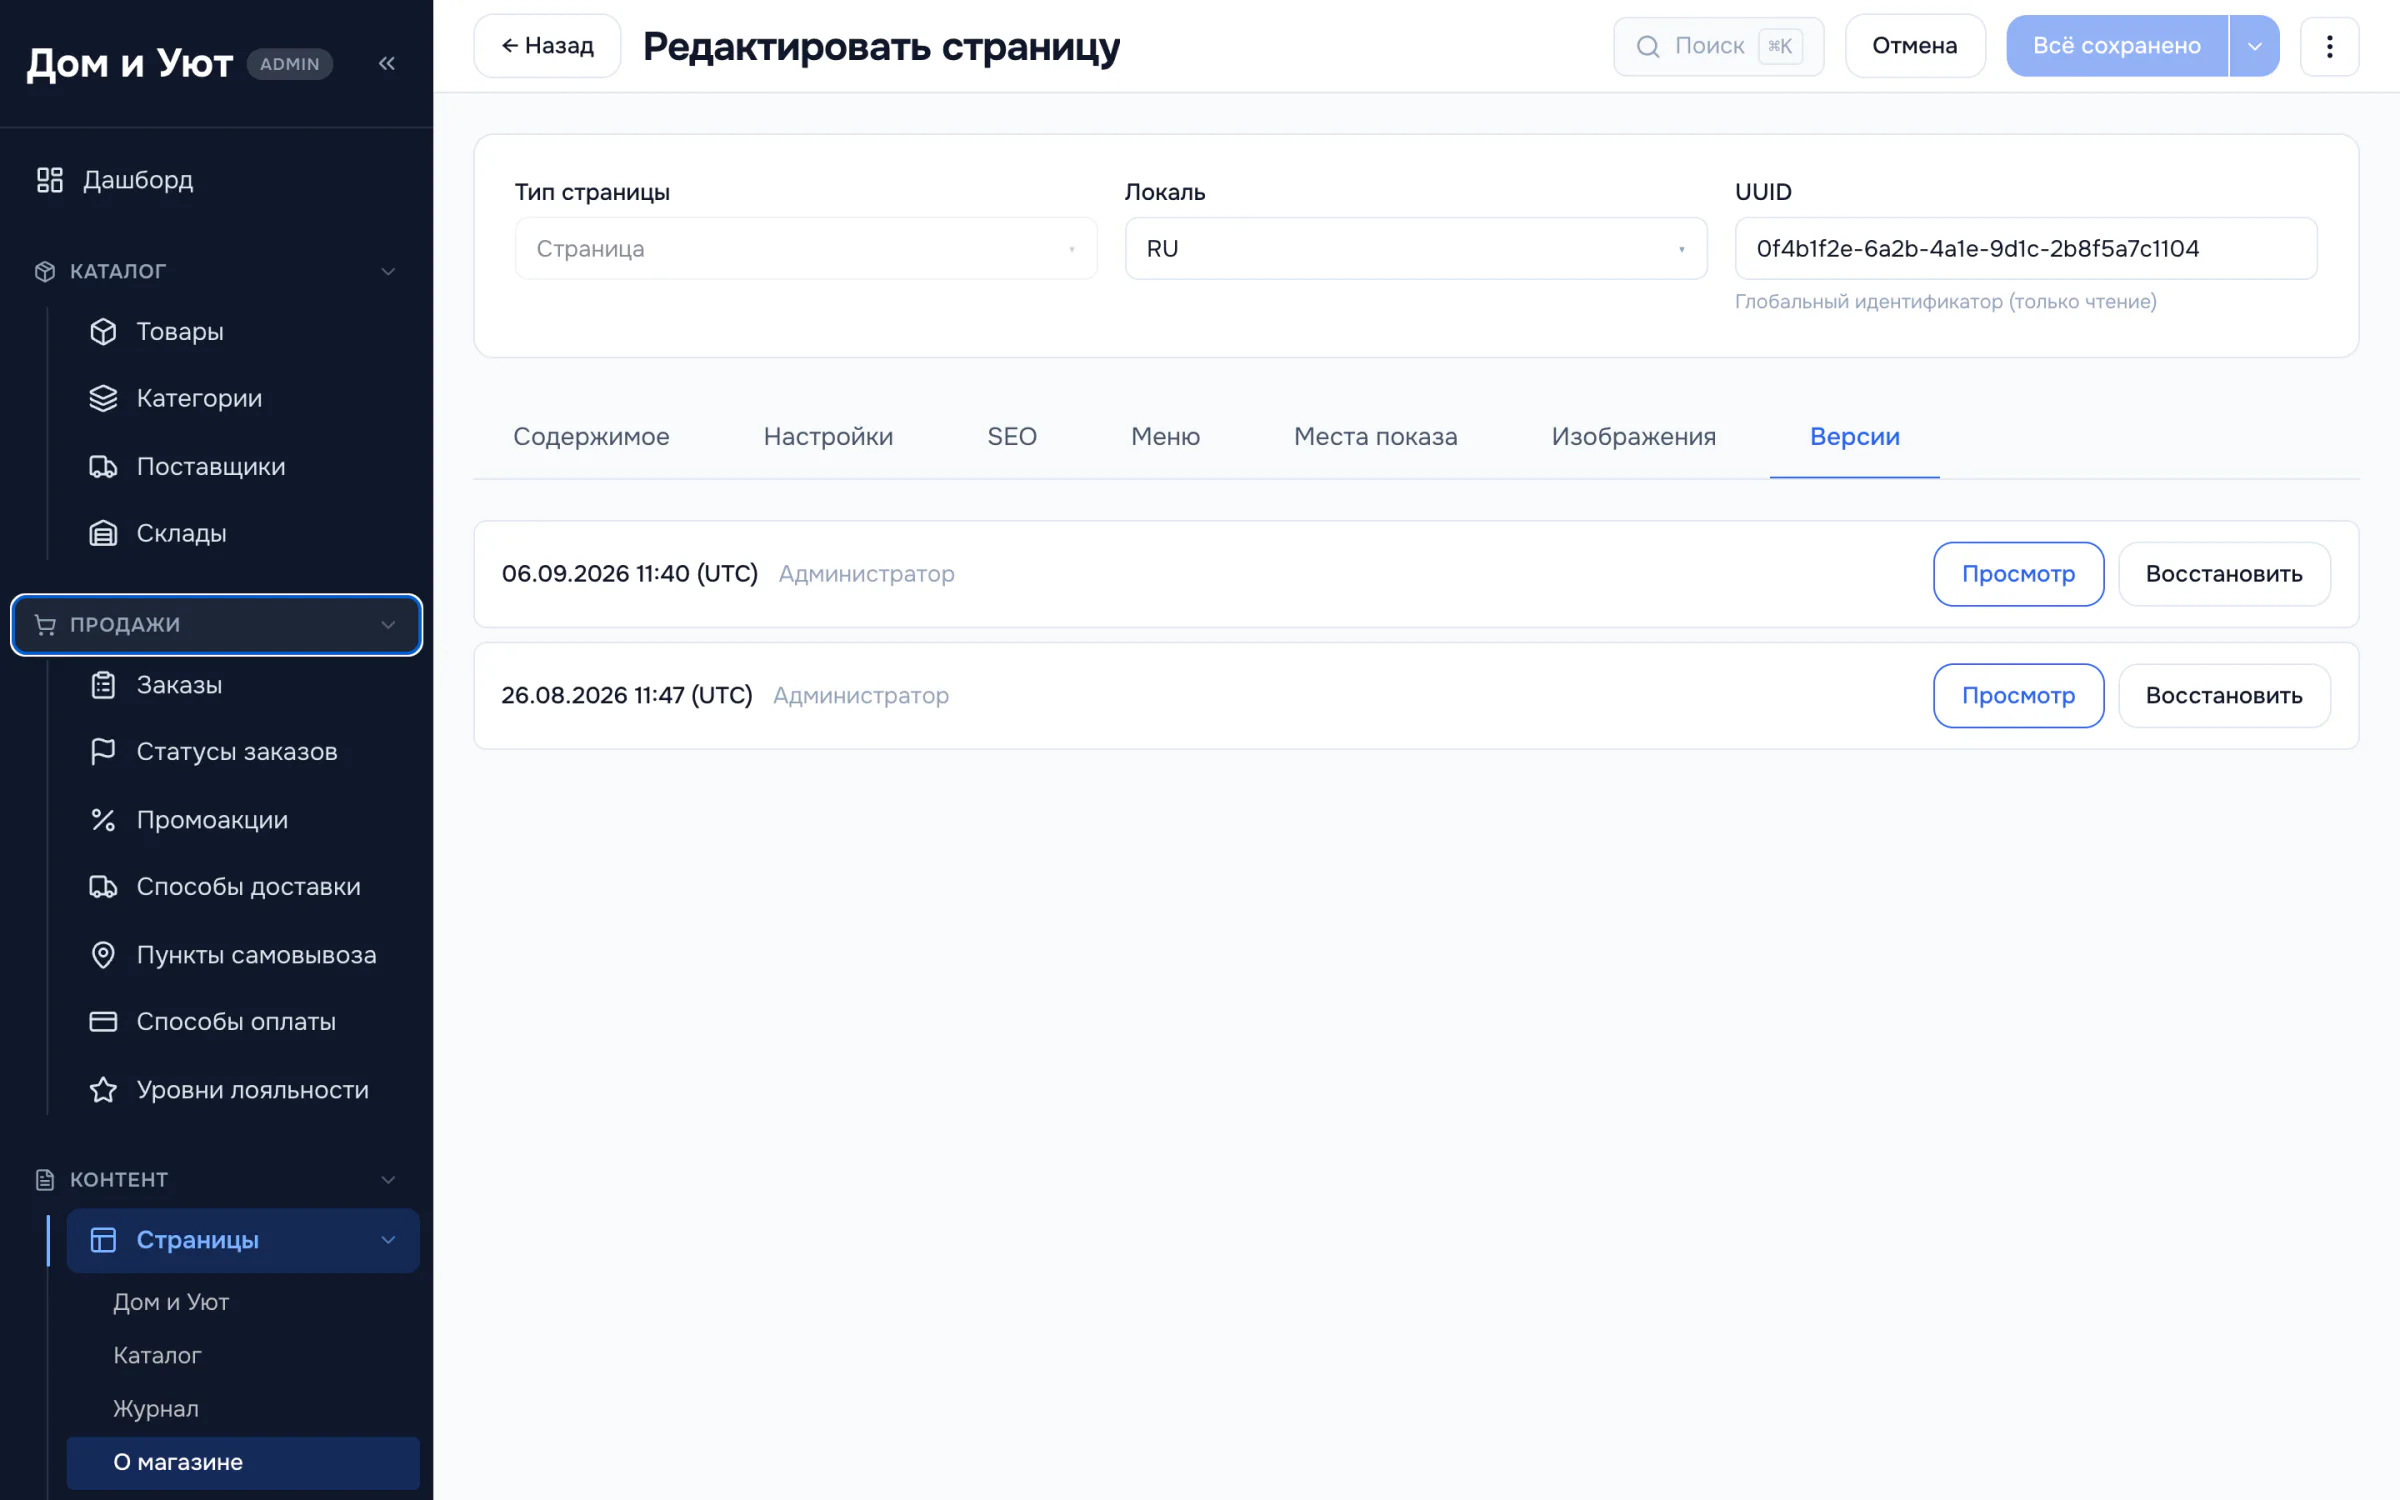Click the Категории layers icon
2400x1500 pixels.
pos(103,398)
